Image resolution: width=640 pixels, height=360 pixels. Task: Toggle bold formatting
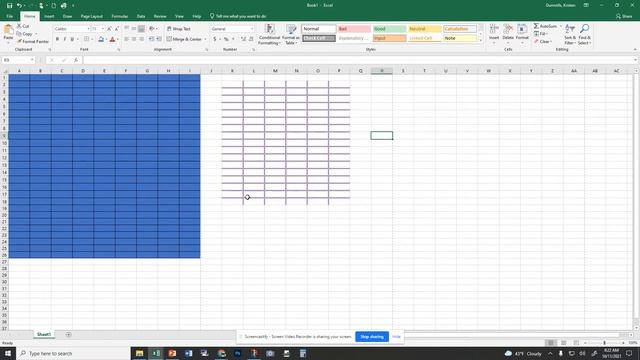click(x=57, y=39)
